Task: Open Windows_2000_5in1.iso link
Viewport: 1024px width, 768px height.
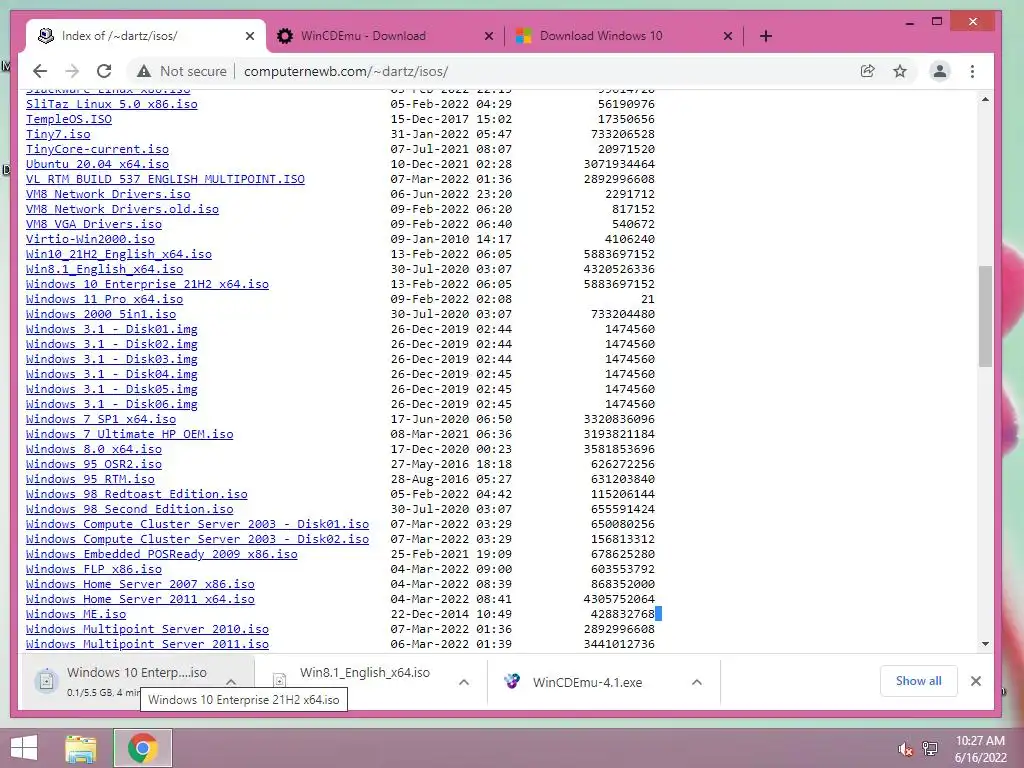Action: pyautogui.click(x=101, y=314)
